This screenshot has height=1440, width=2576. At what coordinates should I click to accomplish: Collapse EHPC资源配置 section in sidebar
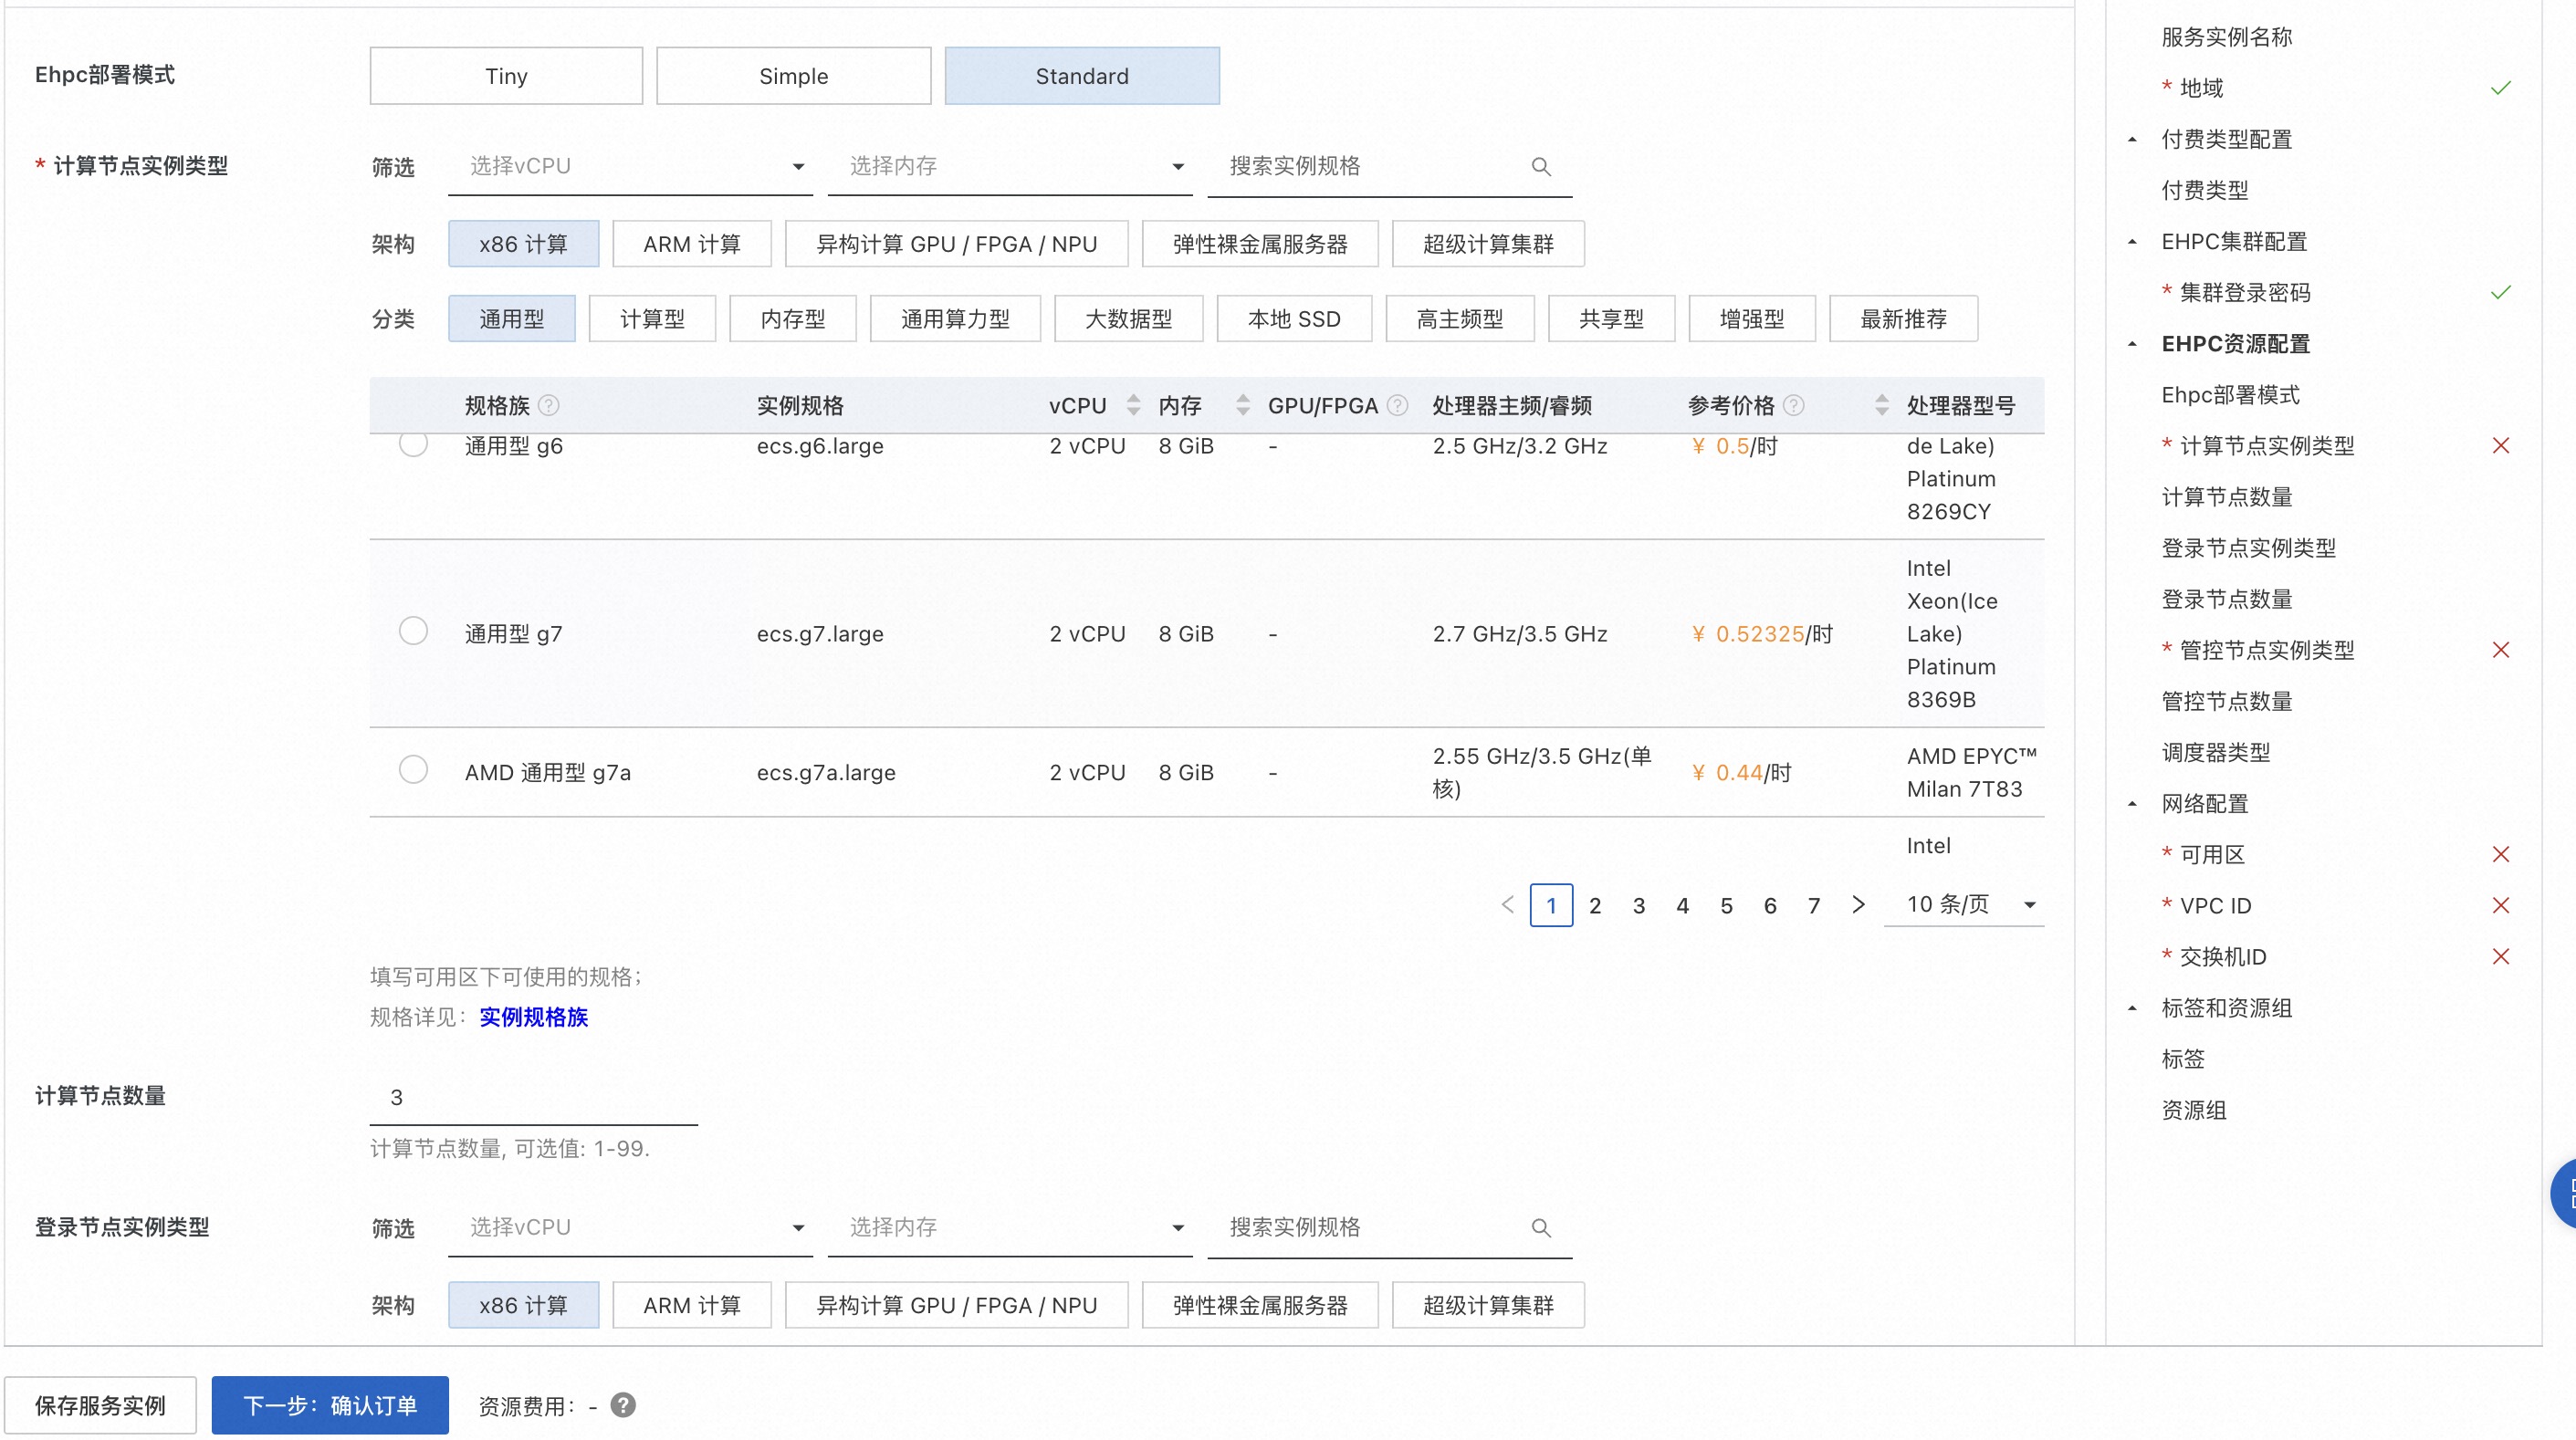click(x=2132, y=344)
